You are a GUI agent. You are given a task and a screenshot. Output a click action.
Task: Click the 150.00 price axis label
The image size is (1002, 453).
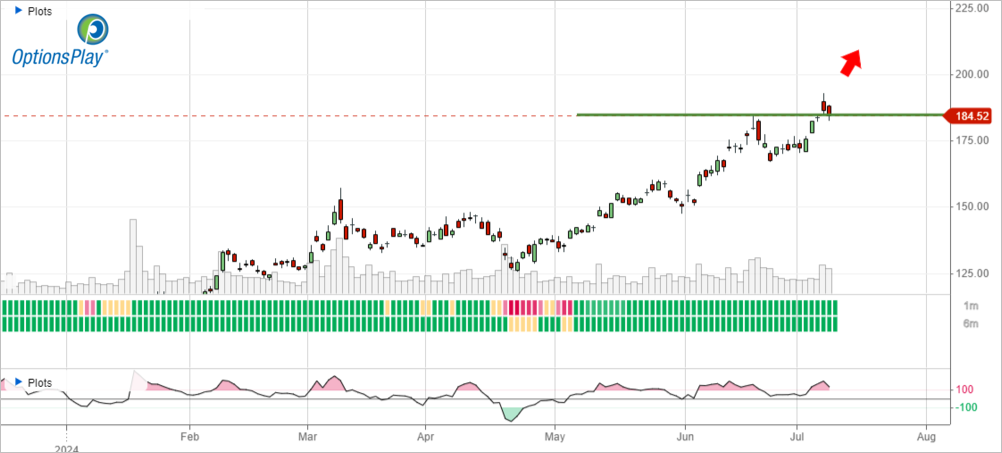(x=971, y=206)
